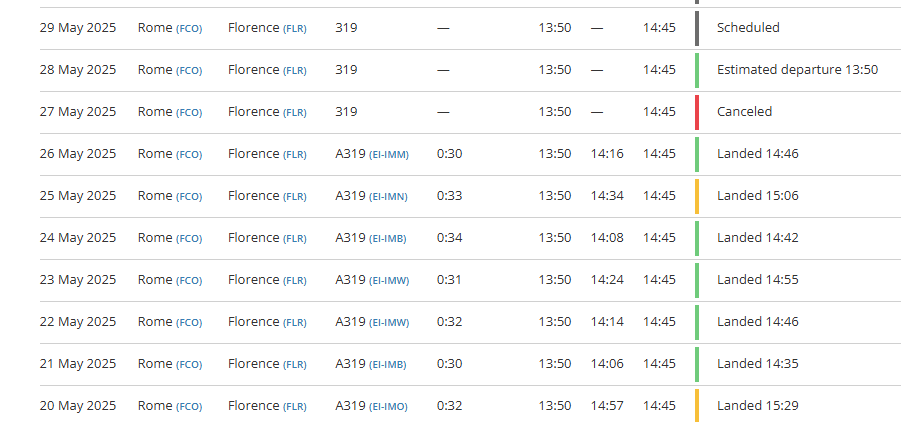Click EI-IMW registration on the 23 May row
This screenshot has height=422, width=901.
pyautogui.click(x=389, y=280)
